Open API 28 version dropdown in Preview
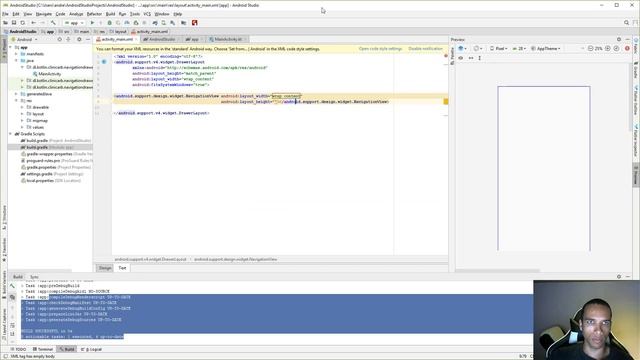Image resolution: width=640 pixels, height=360 pixels. pos(519,49)
